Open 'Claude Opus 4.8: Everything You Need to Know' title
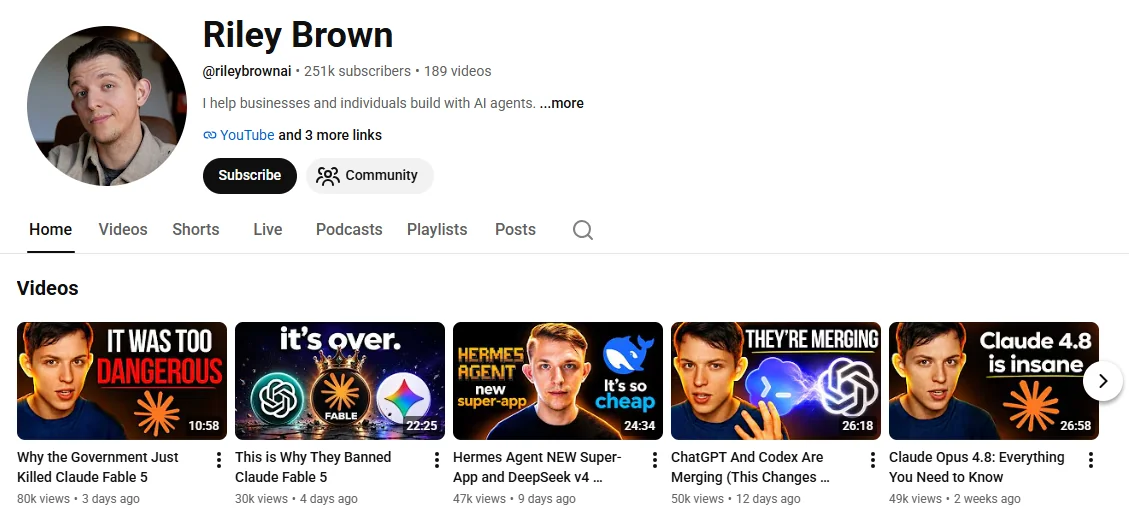This screenshot has width=1129, height=527. point(976,467)
